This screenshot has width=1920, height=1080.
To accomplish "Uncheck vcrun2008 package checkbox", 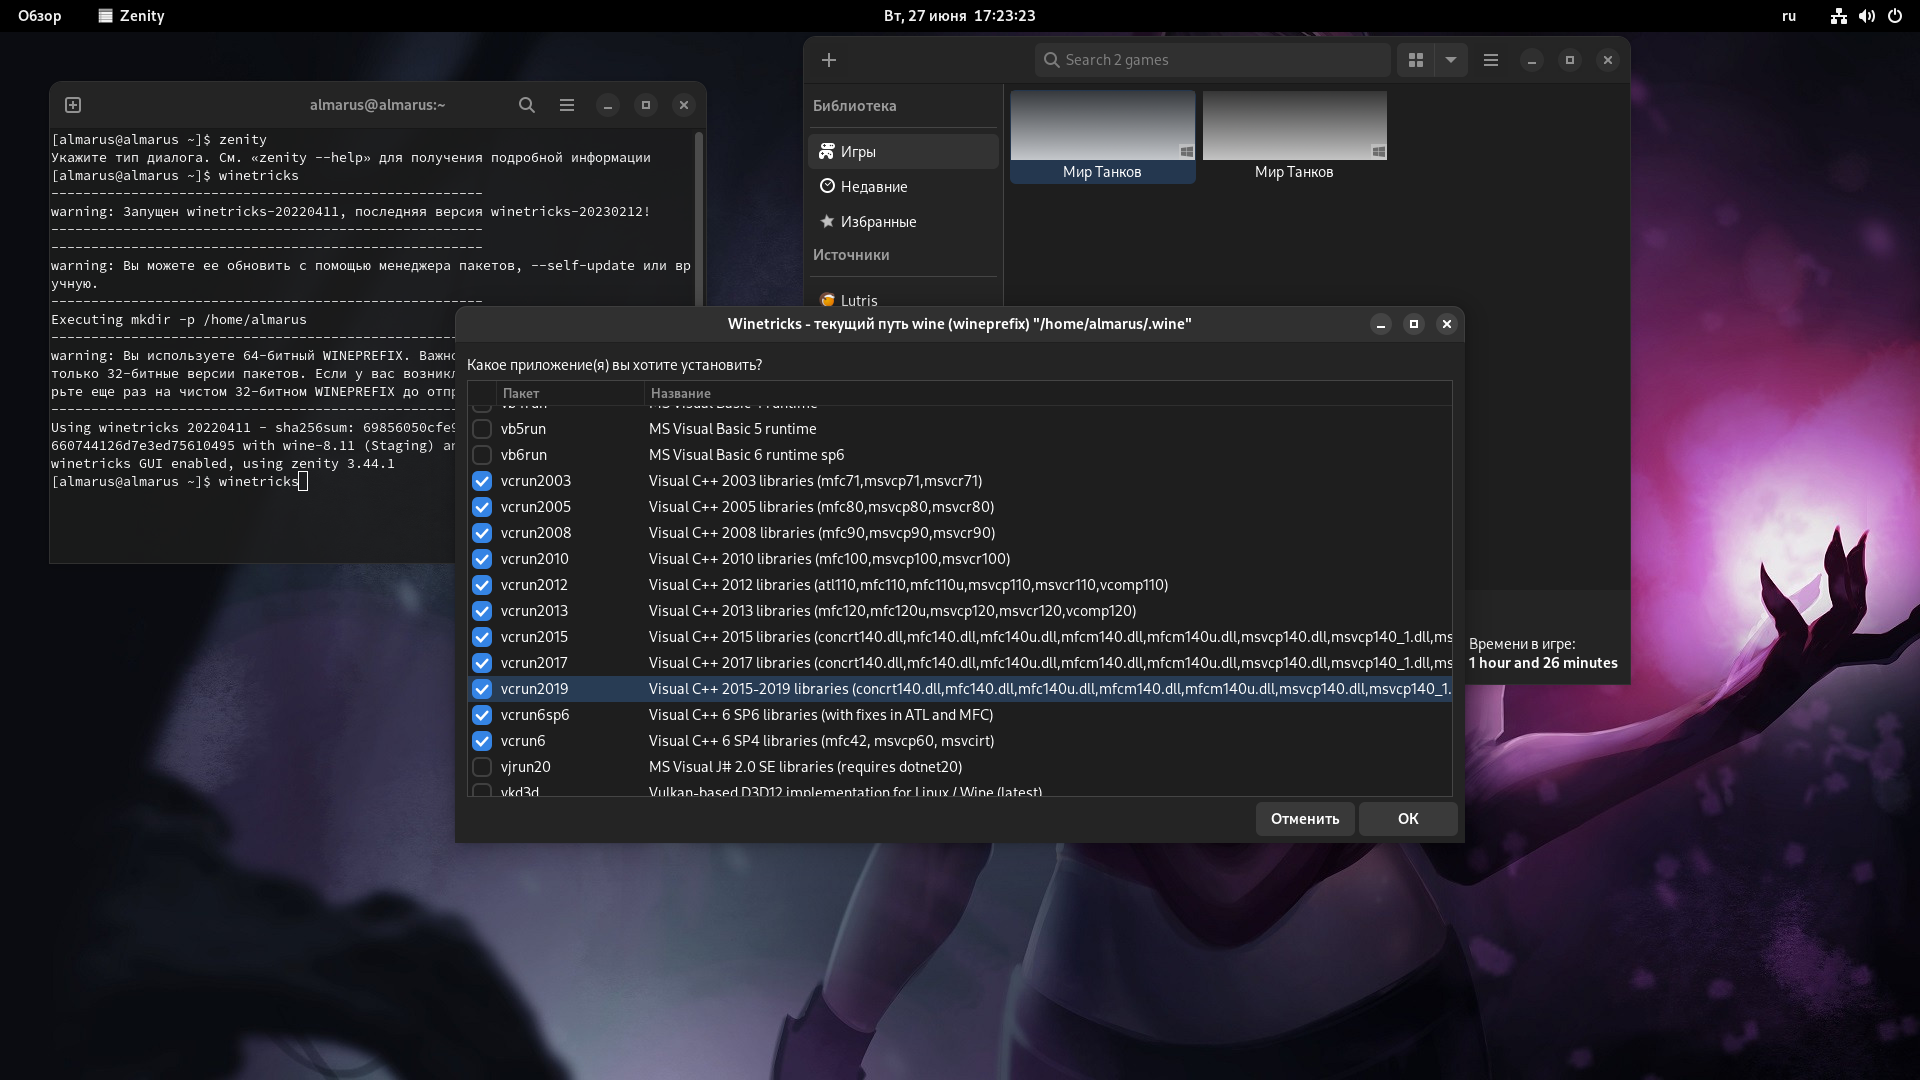I will pos(482,533).
